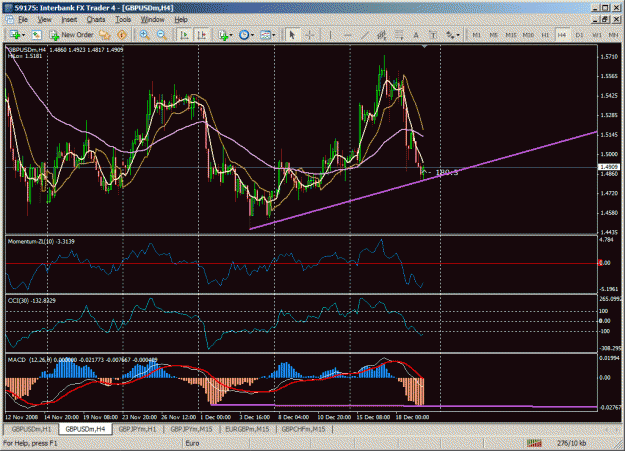Open the Help menu
The image size is (625, 451).
click(x=181, y=20)
